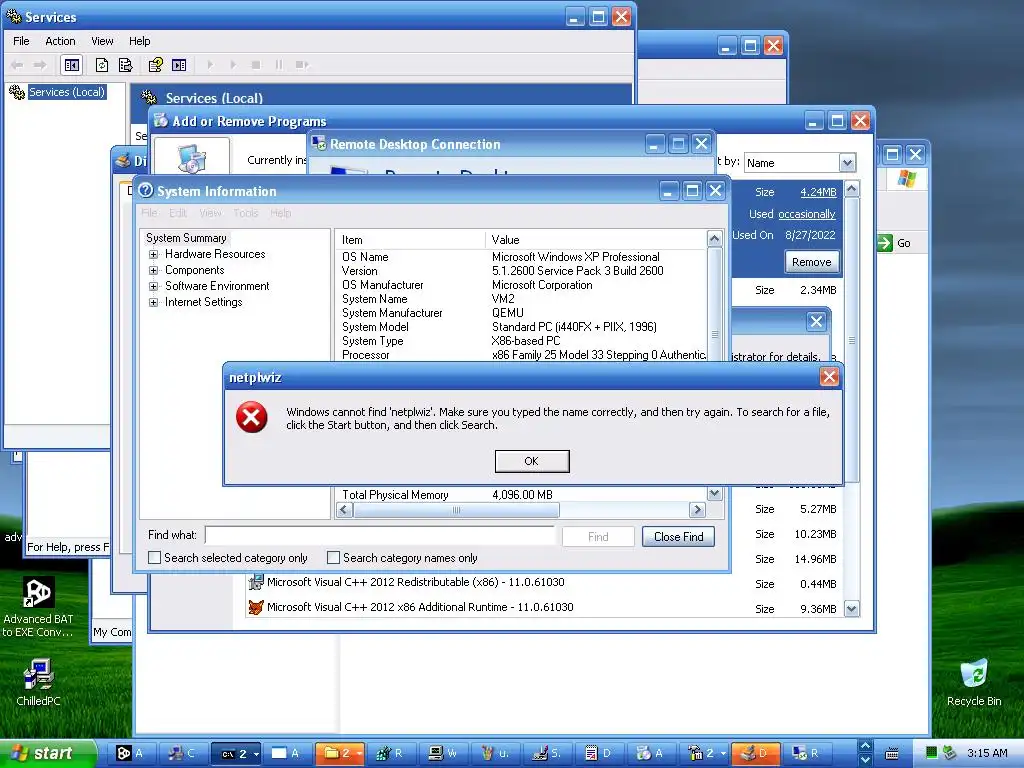Click the 3:15 AM clock
This screenshot has width=1024, height=768.
pyautogui.click(x=987, y=753)
